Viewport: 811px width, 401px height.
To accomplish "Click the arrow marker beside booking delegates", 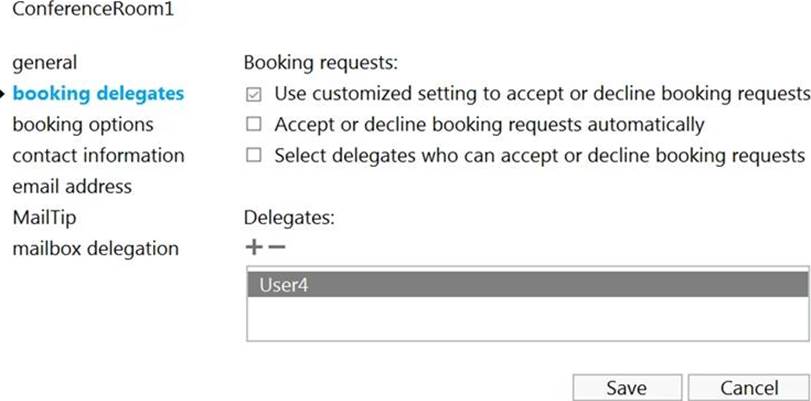I will (4, 94).
